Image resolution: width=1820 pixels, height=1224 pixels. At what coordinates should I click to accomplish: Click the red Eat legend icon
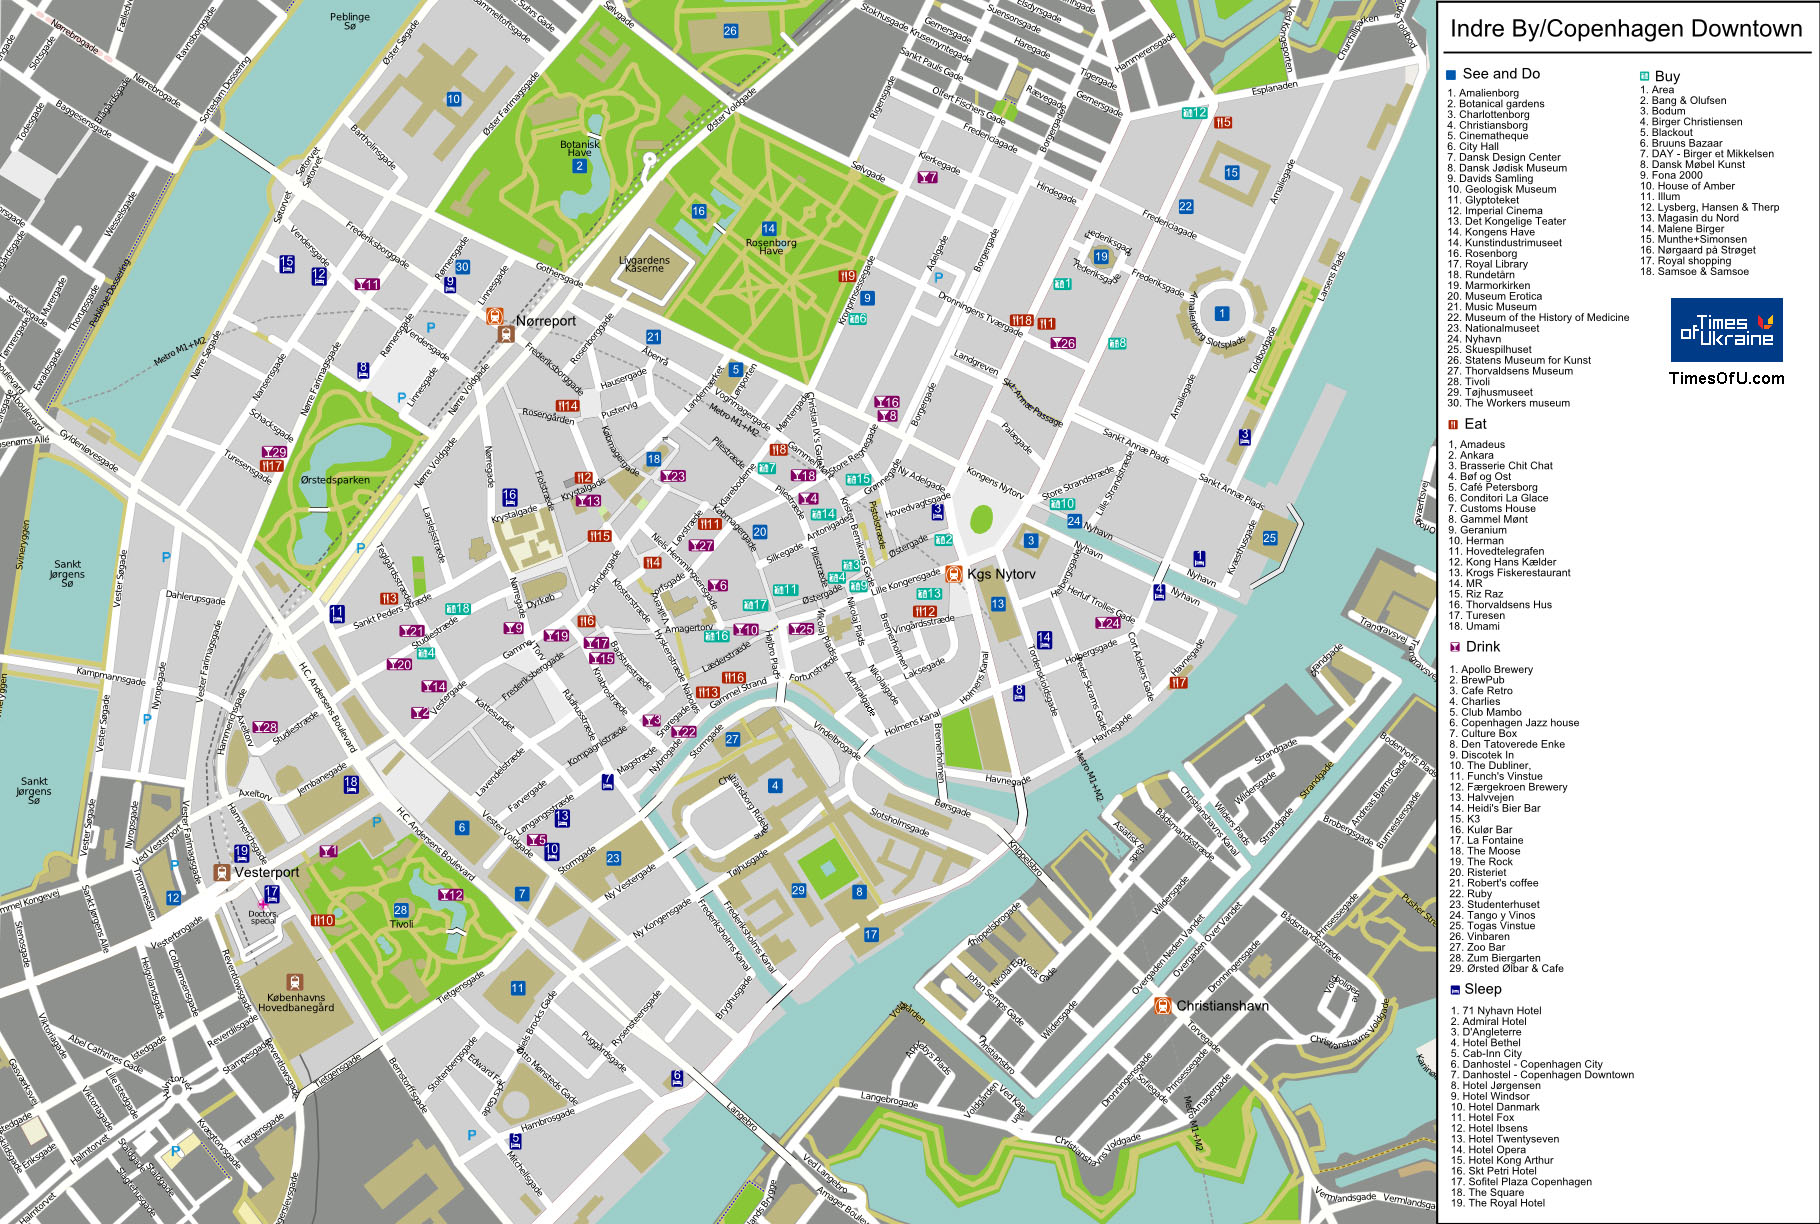[1453, 424]
